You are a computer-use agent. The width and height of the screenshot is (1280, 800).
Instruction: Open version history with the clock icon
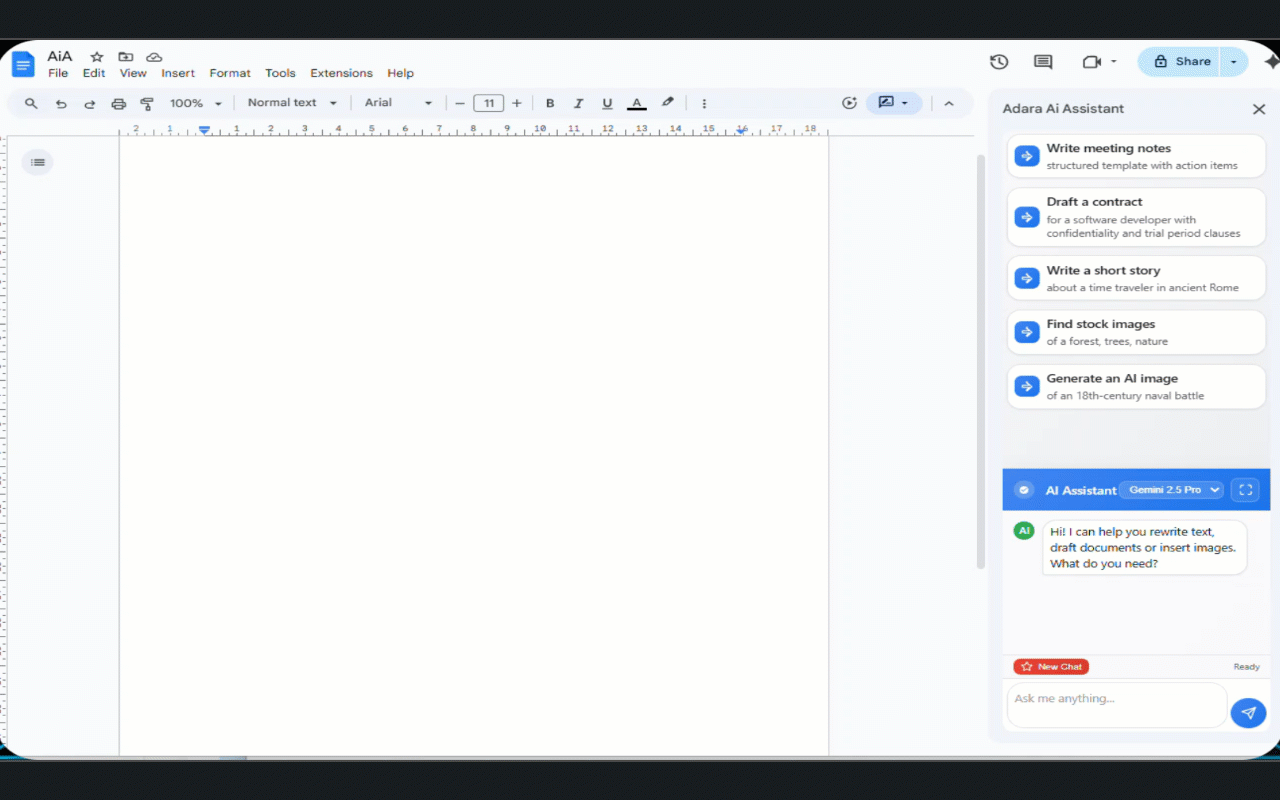(x=998, y=61)
